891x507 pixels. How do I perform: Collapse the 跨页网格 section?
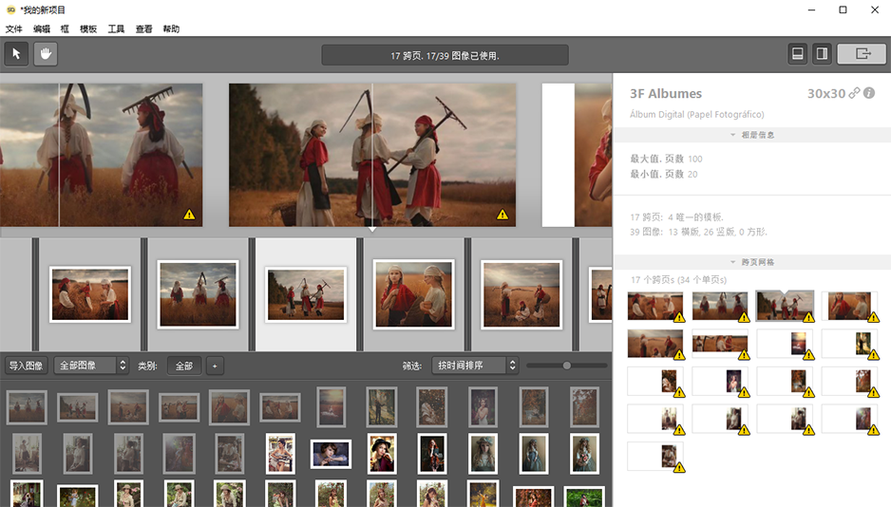coord(752,262)
